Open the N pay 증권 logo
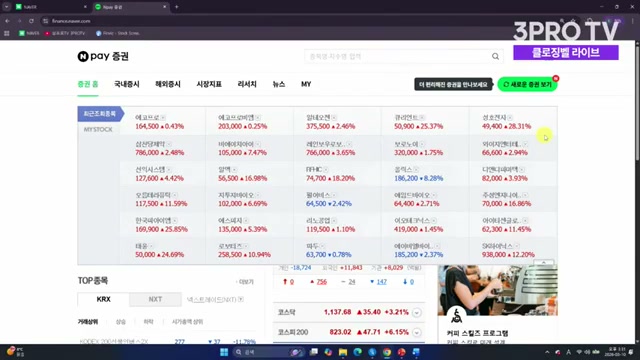Screen dimensions: 640x360 click(103, 56)
